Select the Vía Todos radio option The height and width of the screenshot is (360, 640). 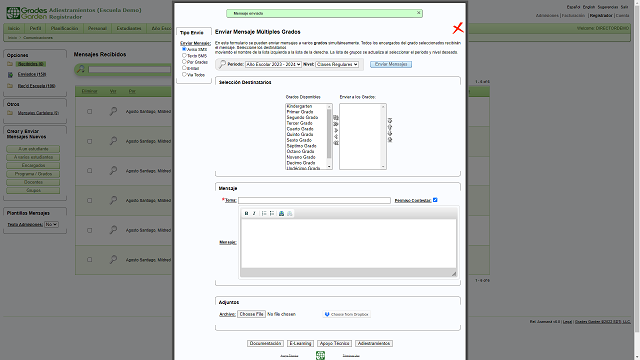click(x=184, y=74)
